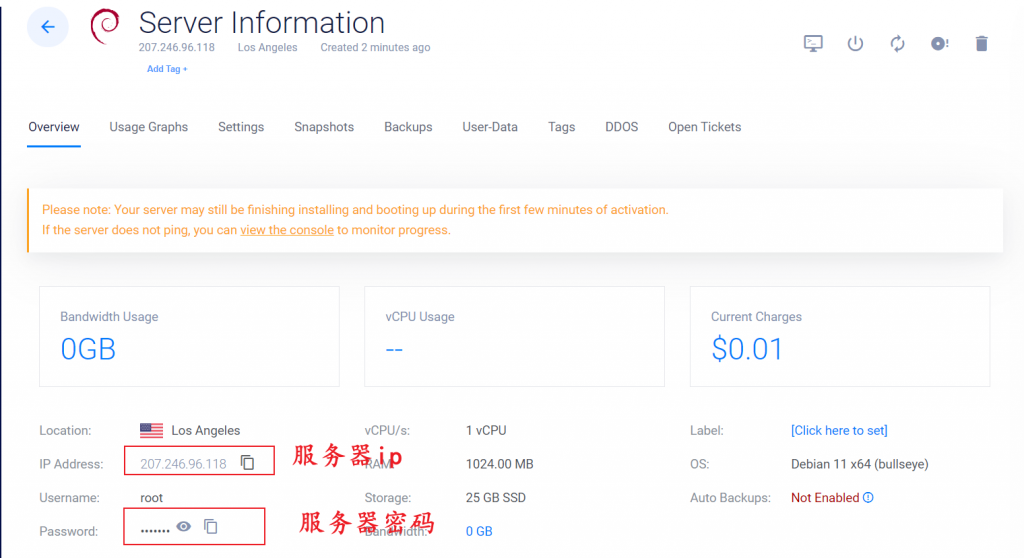Select the Backups tab

408,127
